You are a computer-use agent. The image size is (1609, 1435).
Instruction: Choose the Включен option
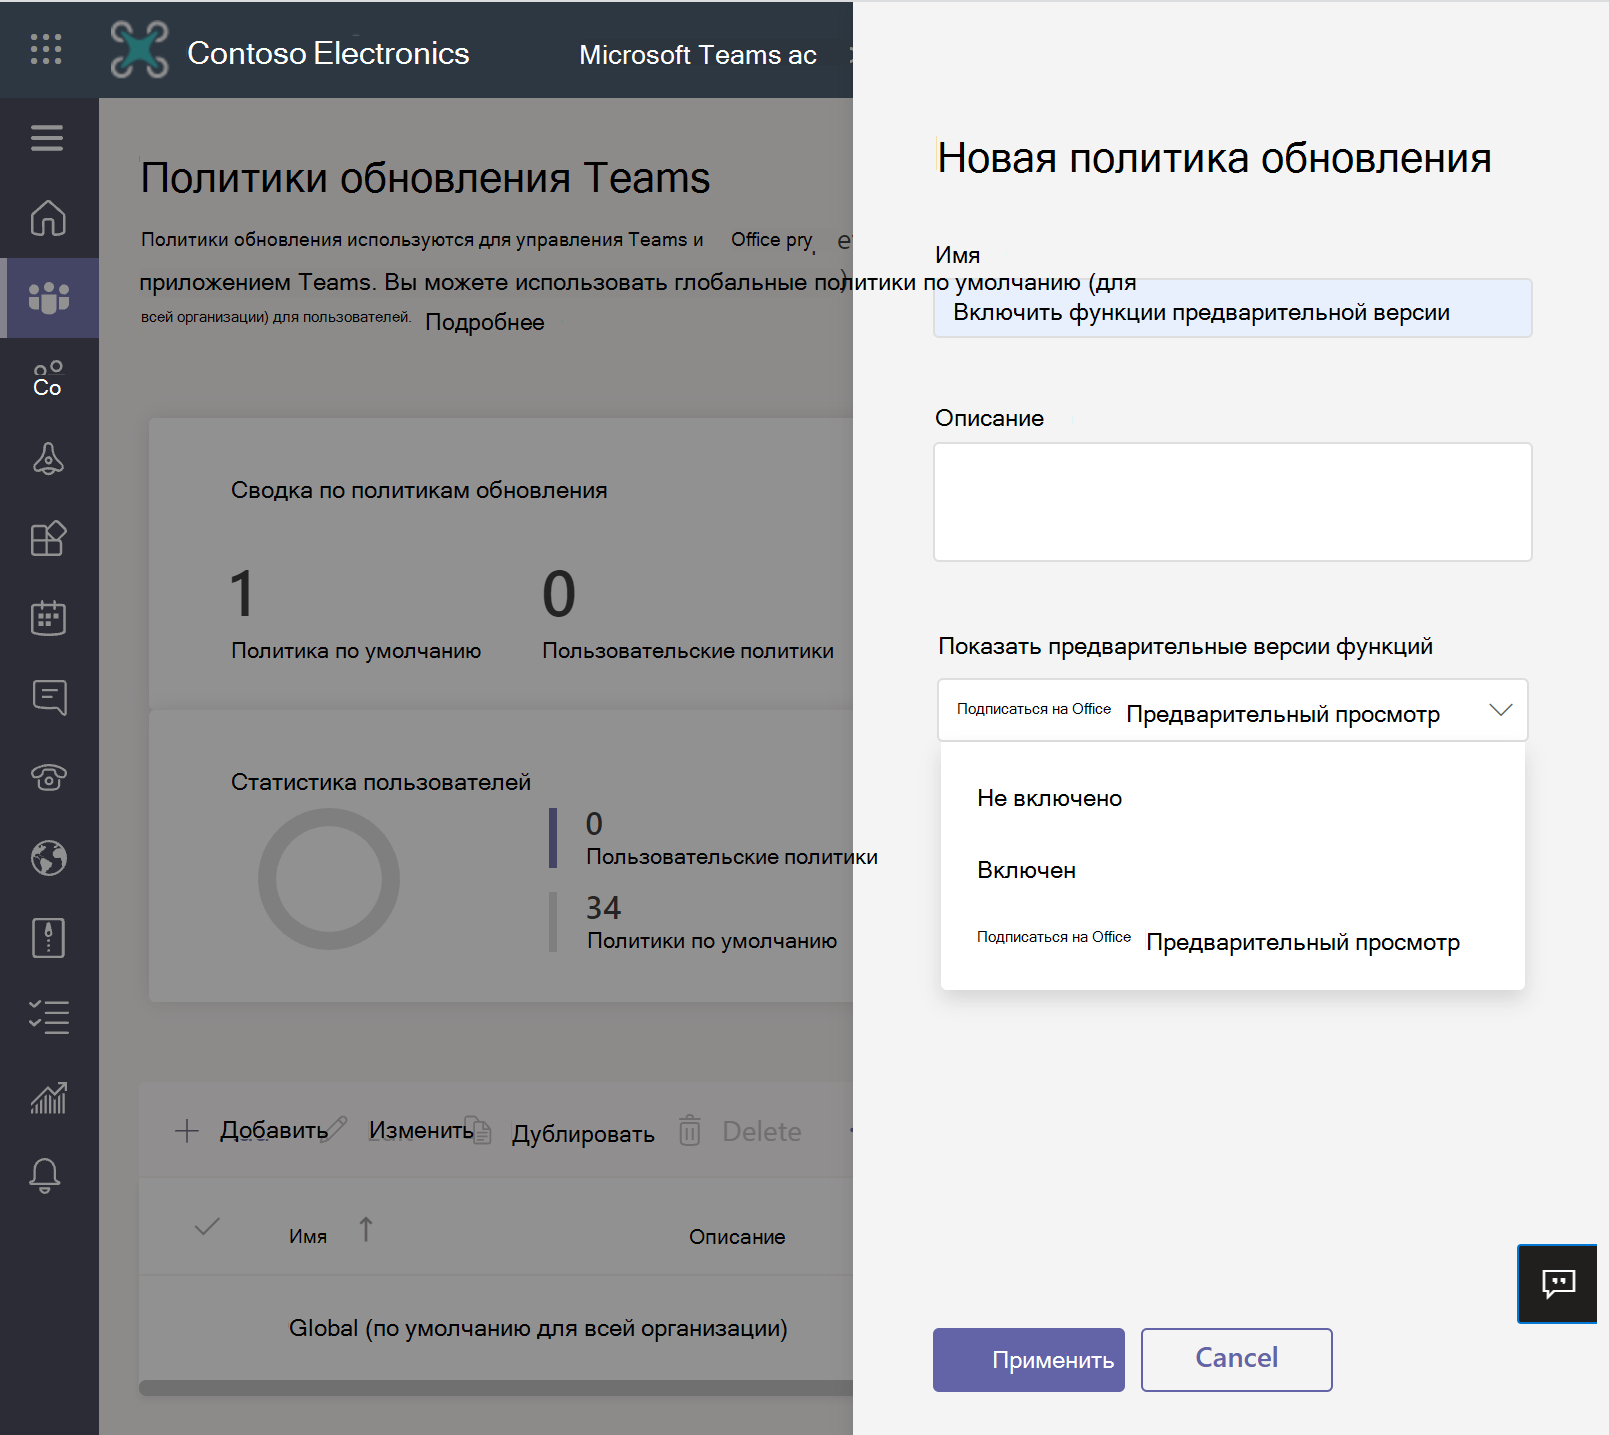pyautogui.click(x=1232, y=870)
